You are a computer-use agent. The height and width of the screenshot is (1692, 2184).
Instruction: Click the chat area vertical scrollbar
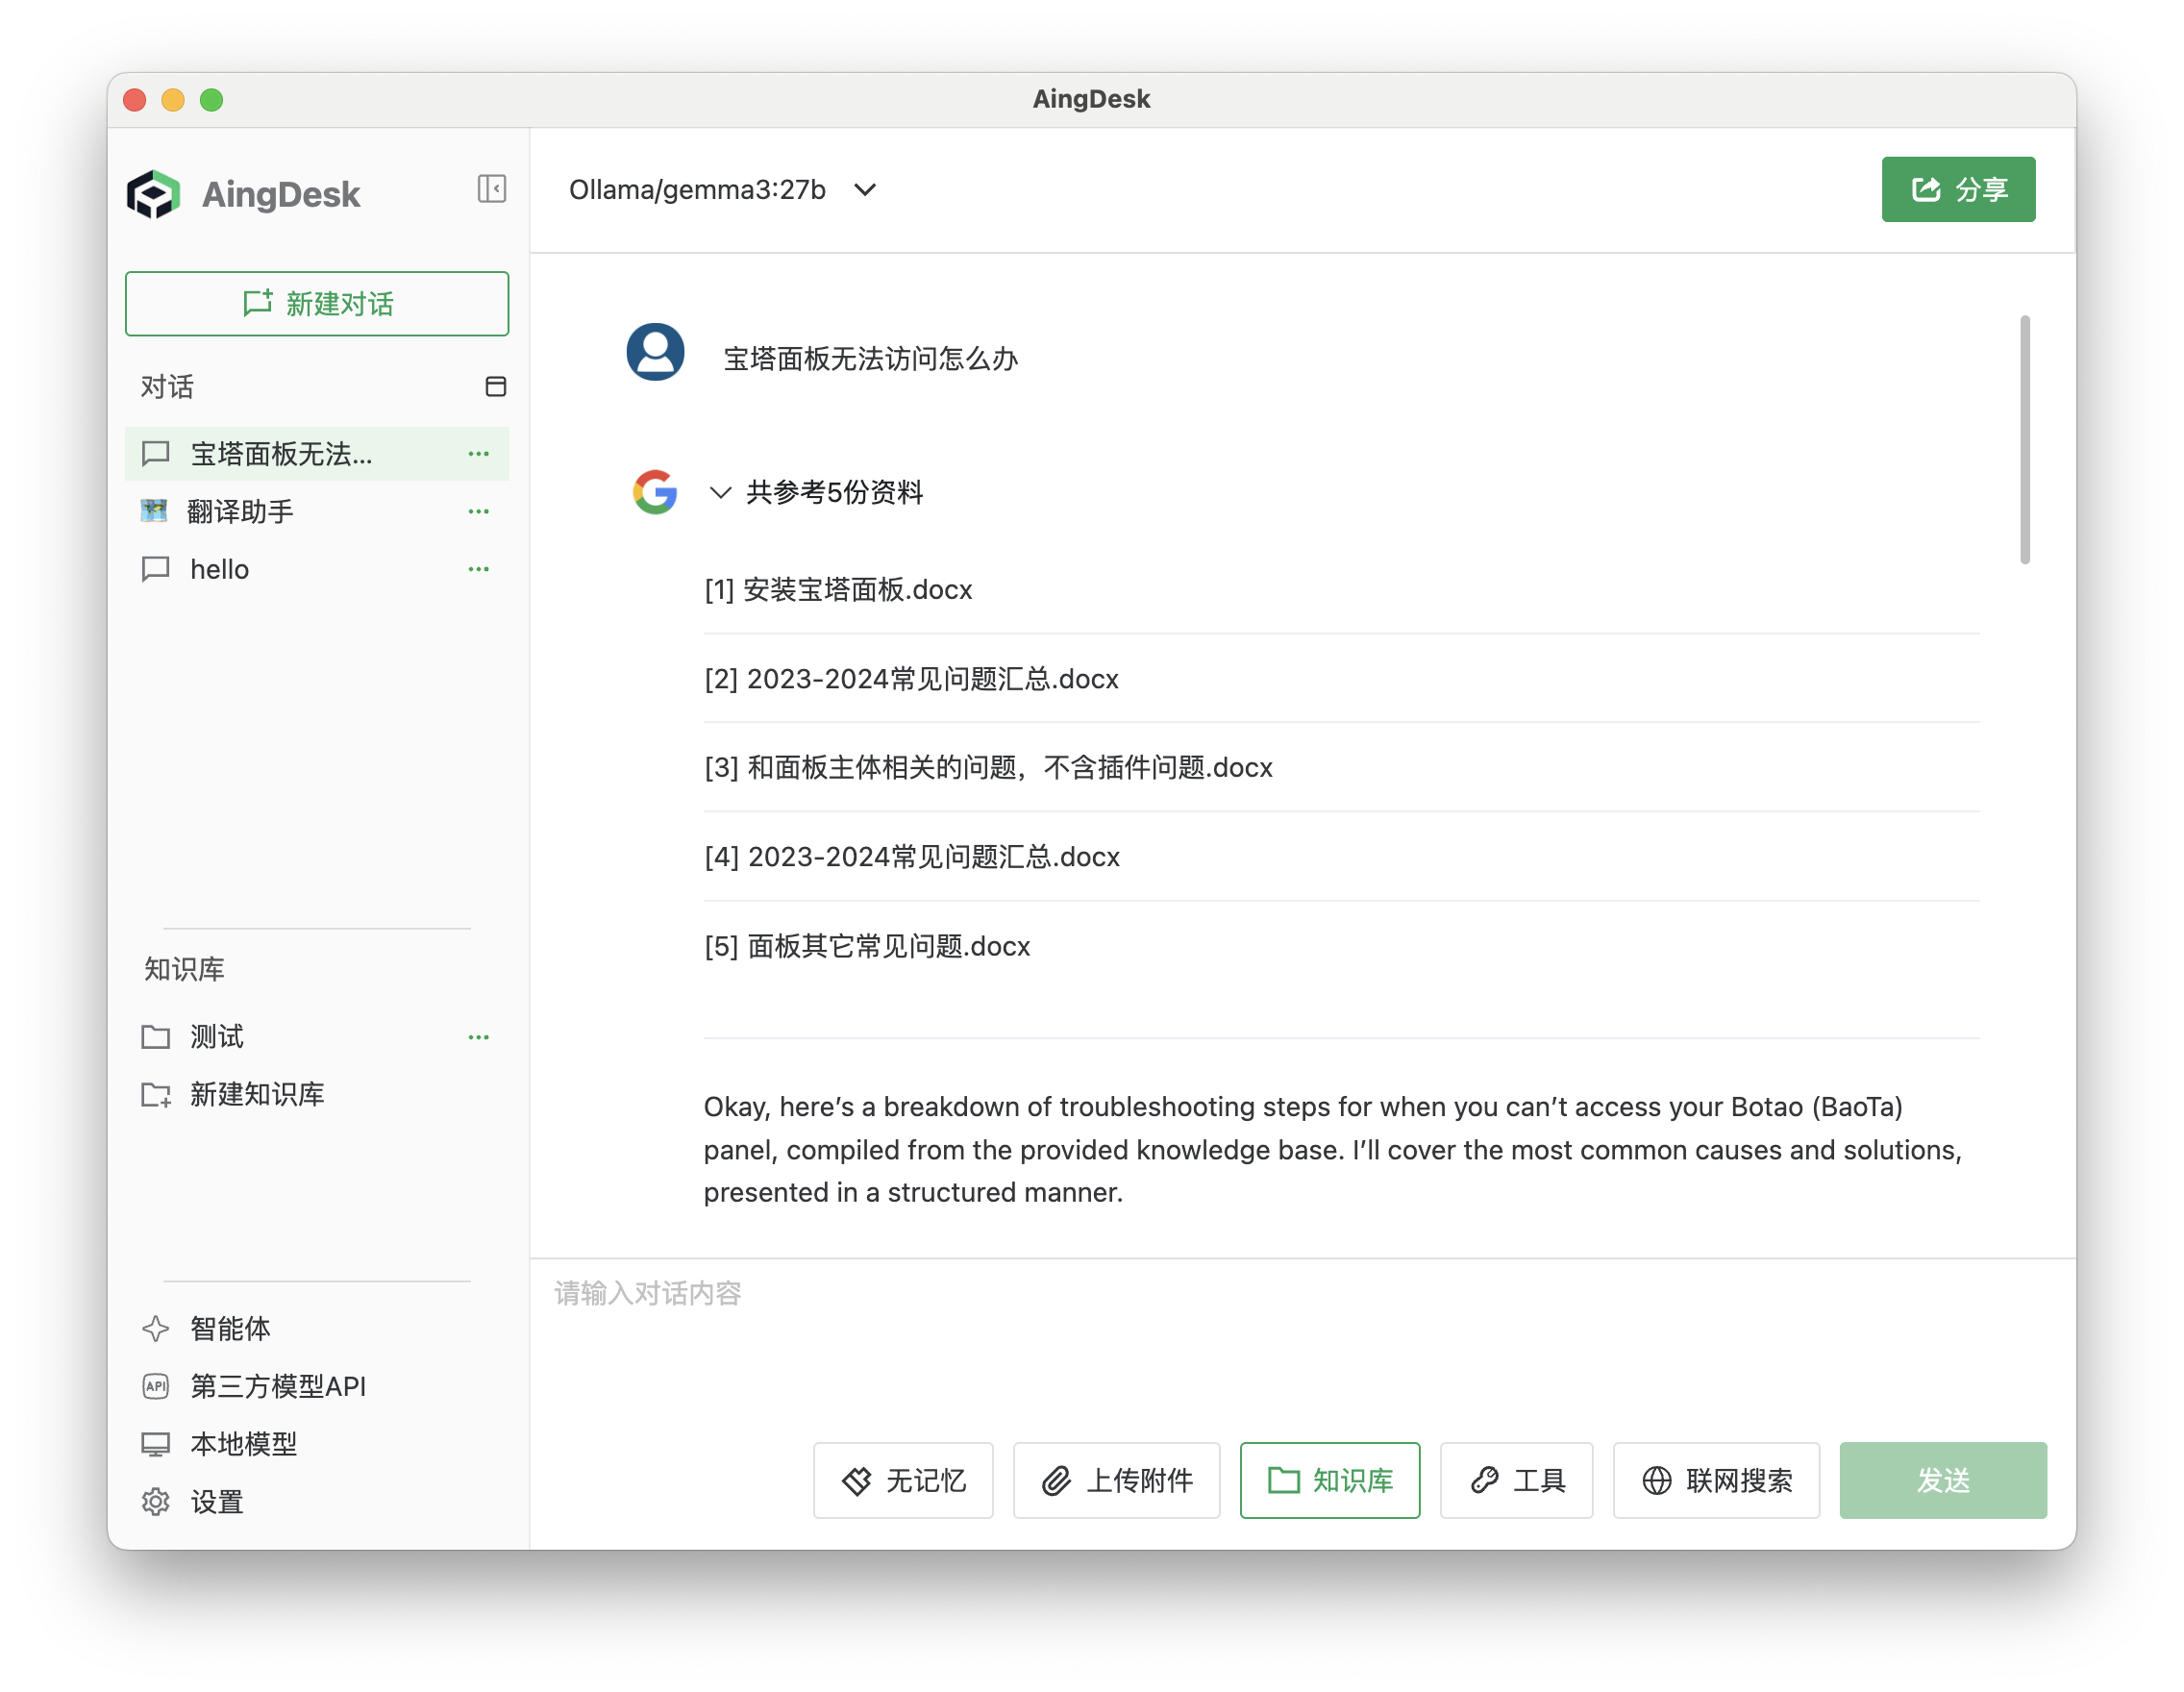[x=2024, y=440]
